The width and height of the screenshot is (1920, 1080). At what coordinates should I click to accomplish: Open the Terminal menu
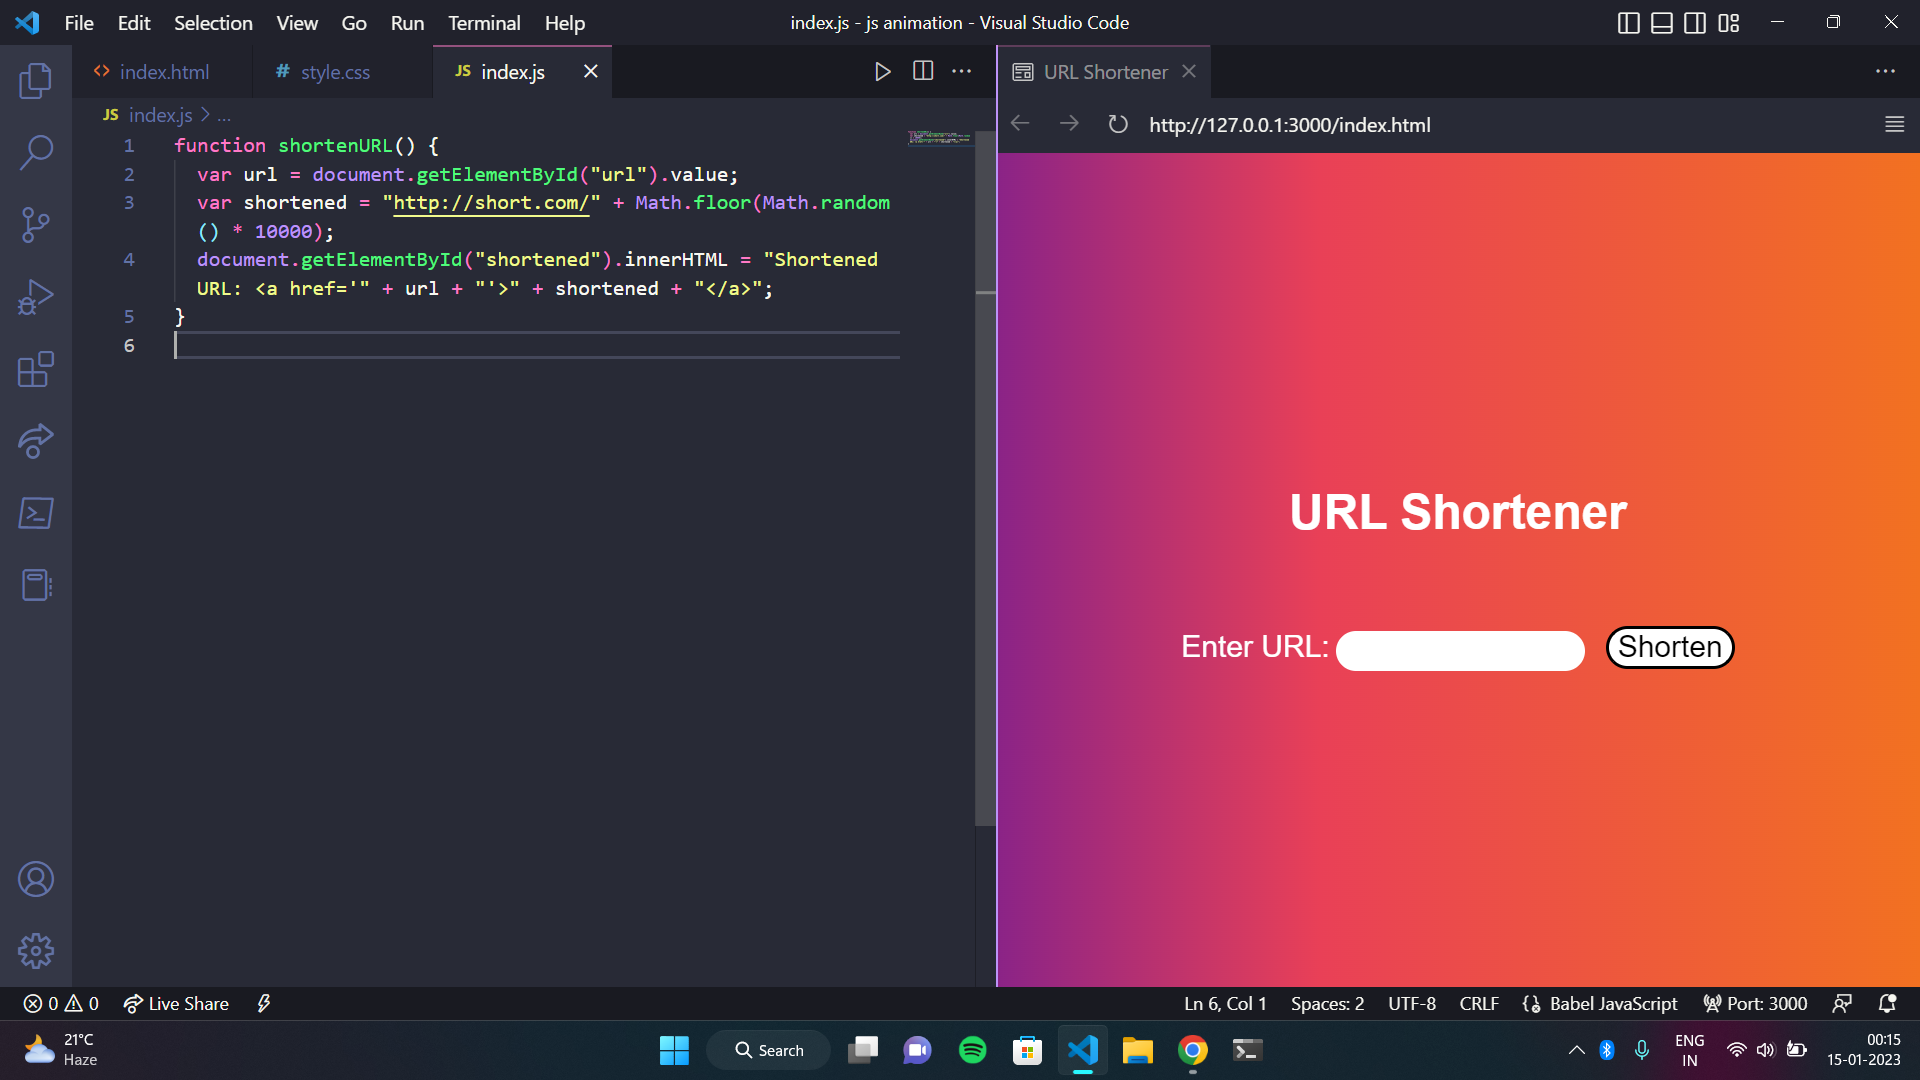pos(483,23)
